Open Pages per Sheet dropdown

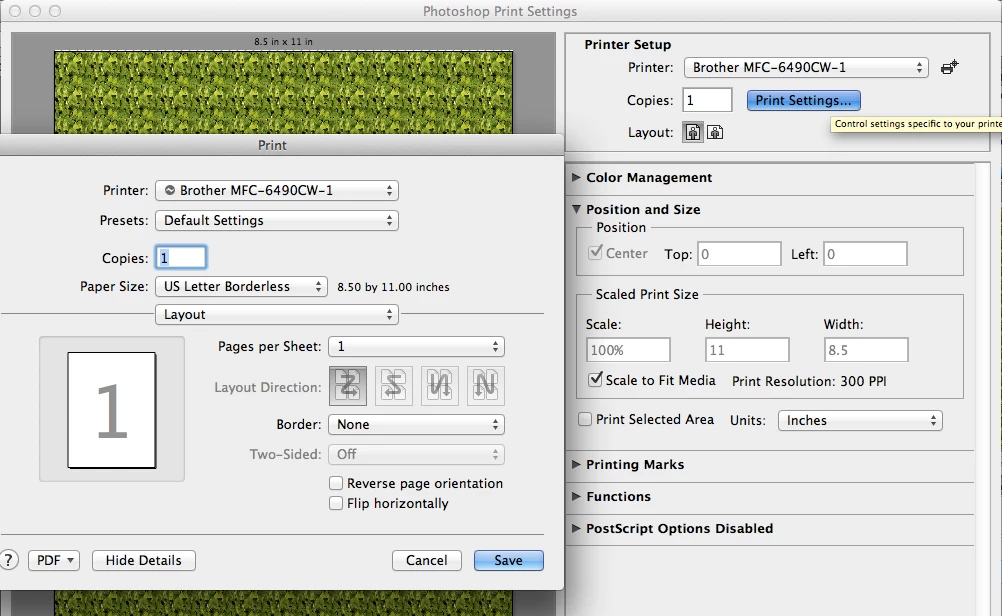click(x=416, y=346)
